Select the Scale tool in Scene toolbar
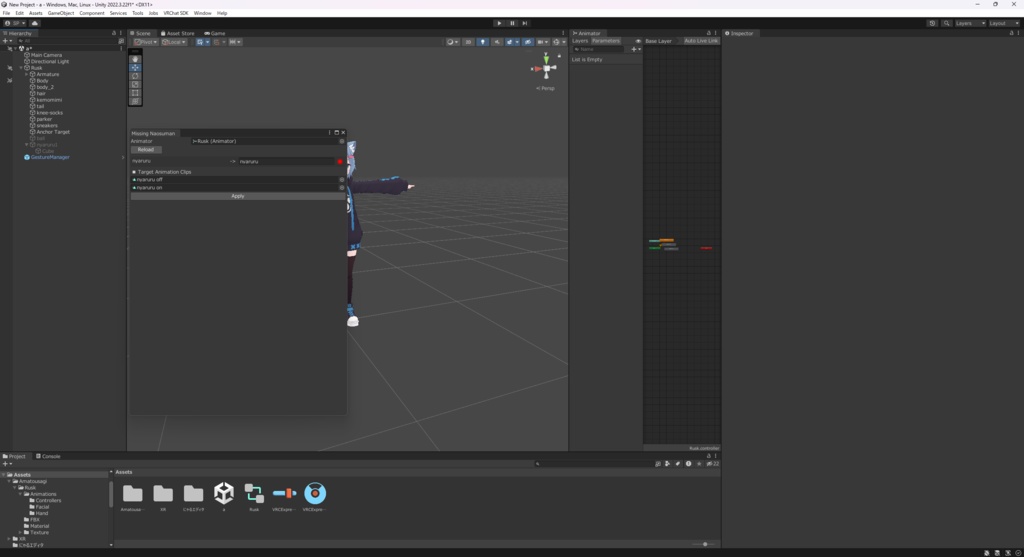The image size is (1024, 557). (135, 85)
